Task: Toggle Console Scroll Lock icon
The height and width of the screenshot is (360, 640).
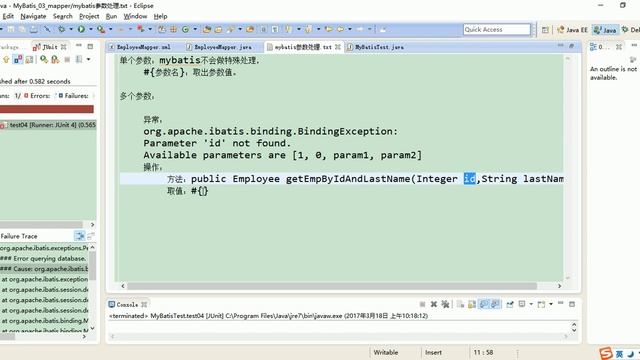Action: (472, 304)
